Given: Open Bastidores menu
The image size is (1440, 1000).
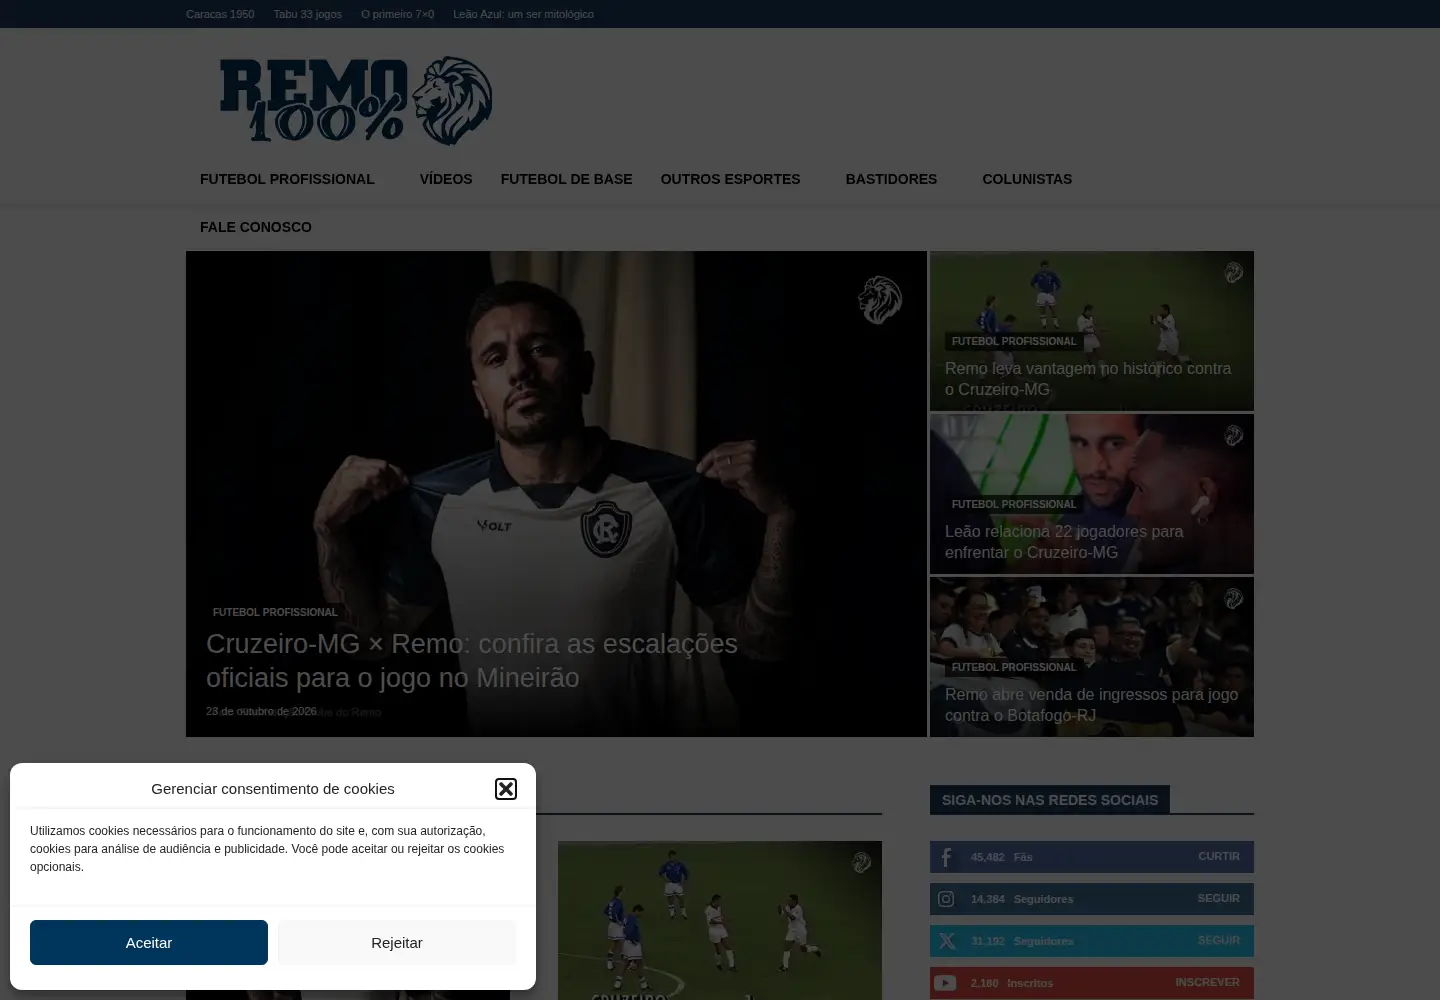Looking at the screenshot, I should click(891, 179).
